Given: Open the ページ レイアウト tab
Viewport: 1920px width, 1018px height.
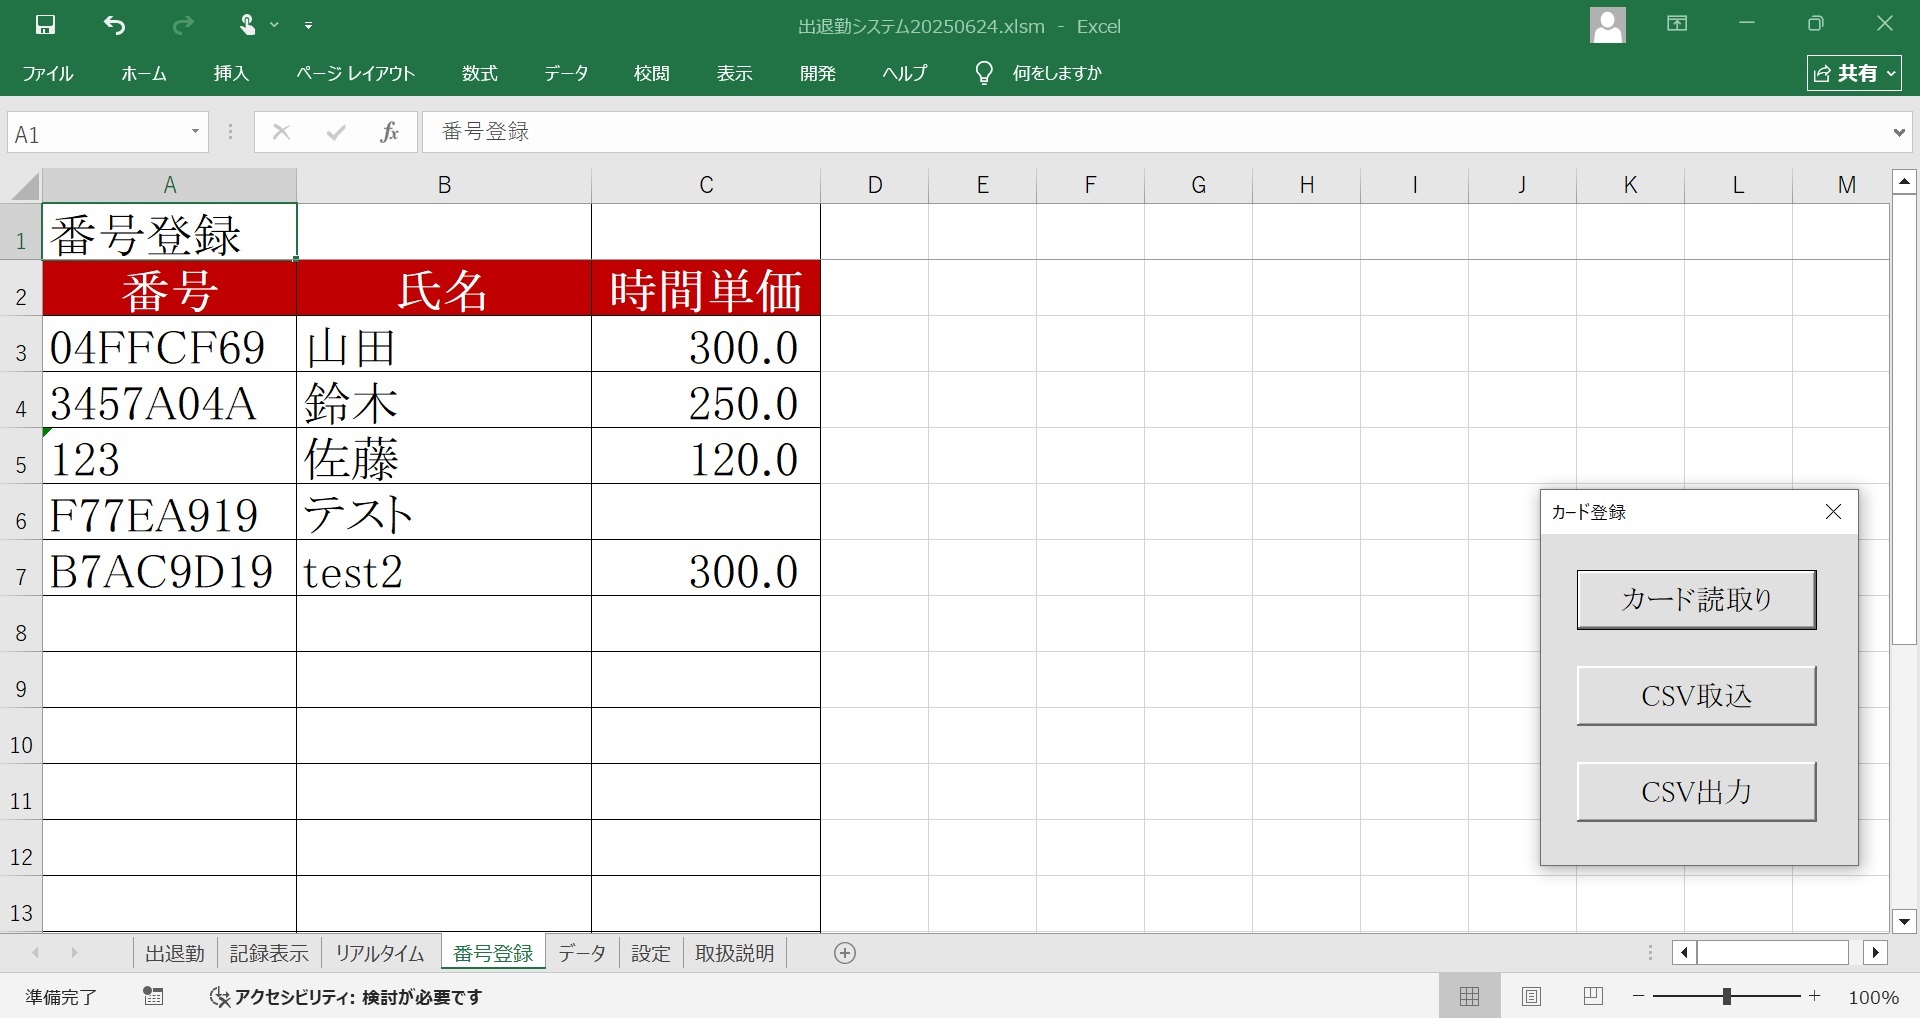Looking at the screenshot, I should 355,73.
